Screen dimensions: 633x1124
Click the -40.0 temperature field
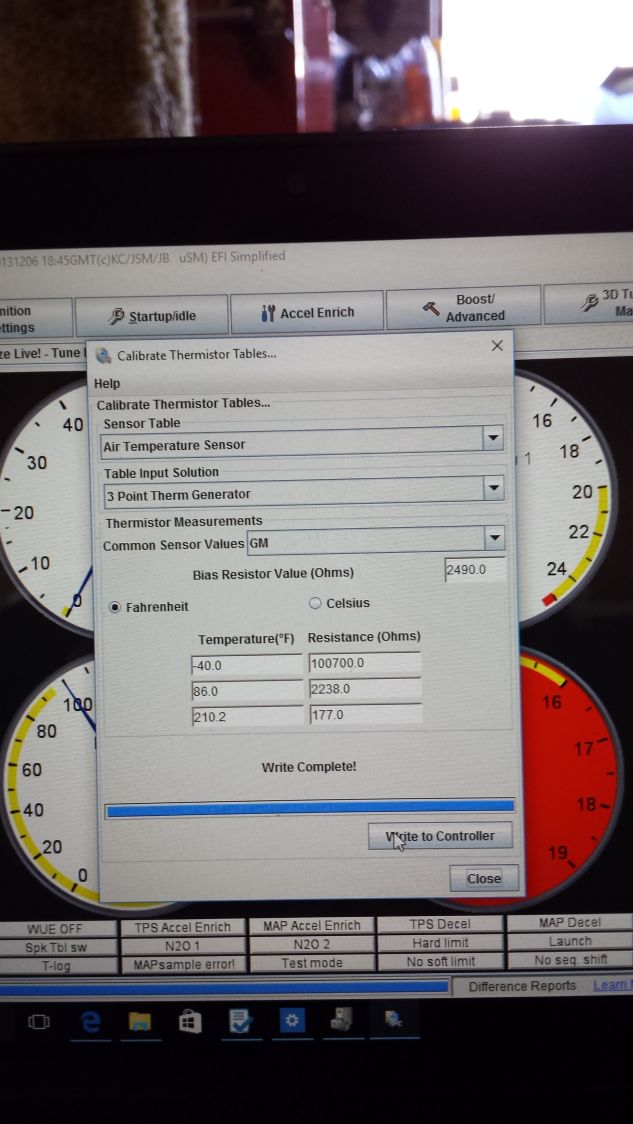point(247,665)
